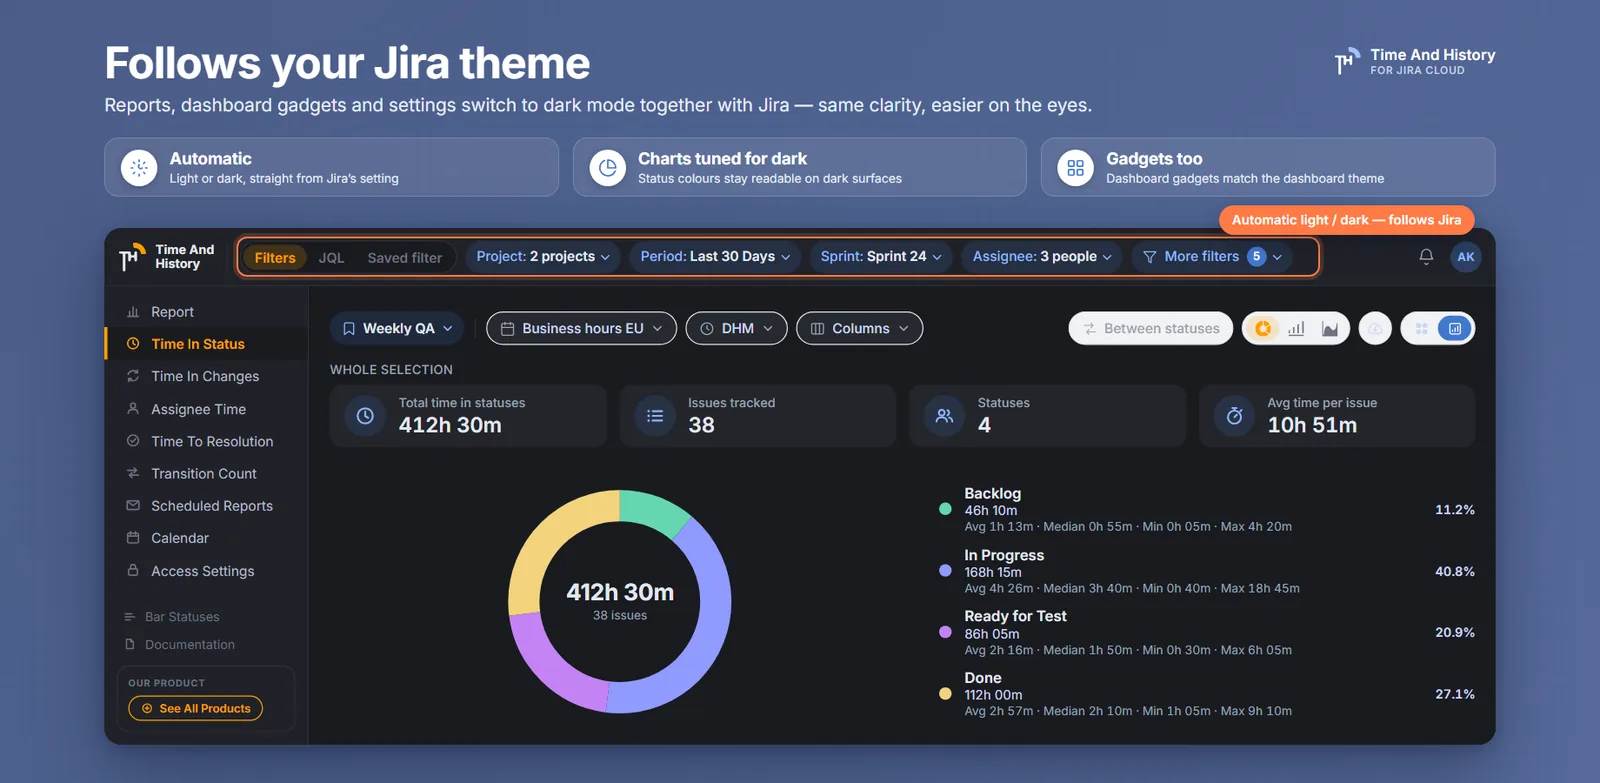Click the See All Products button
Screen dimensions: 1600x783
tap(196, 708)
